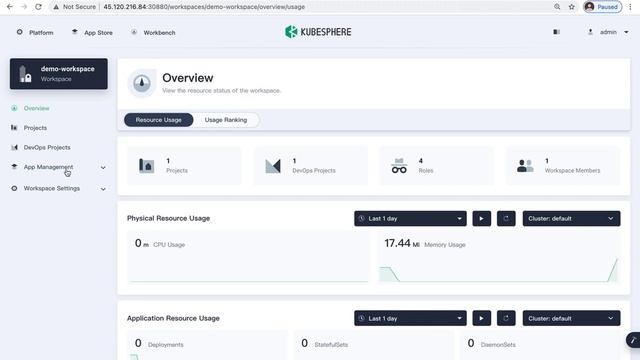The image size is (640, 360).
Task: Click the Workspace Members people icon
Action: point(525,166)
